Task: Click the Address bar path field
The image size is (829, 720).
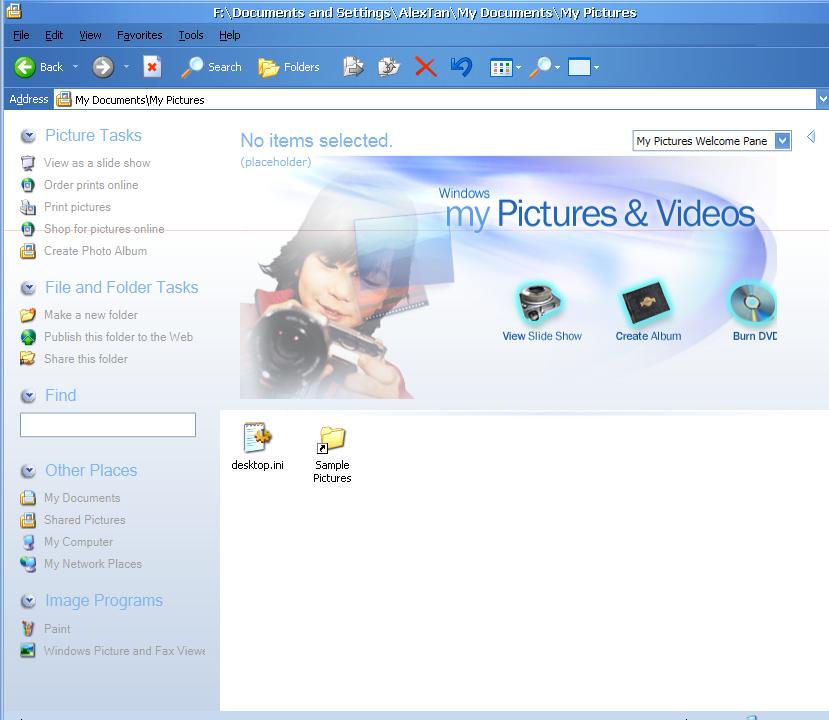Action: [435, 99]
